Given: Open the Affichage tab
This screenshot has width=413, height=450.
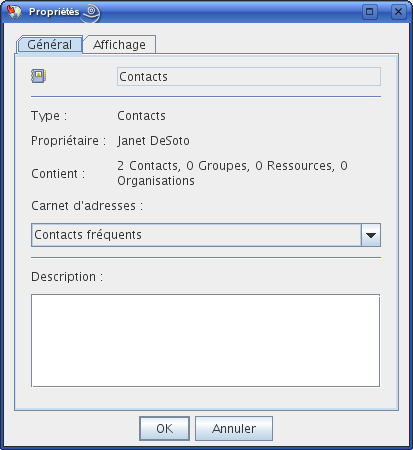Looking at the screenshot, I should pyautogui.click(x=119, y=45).
